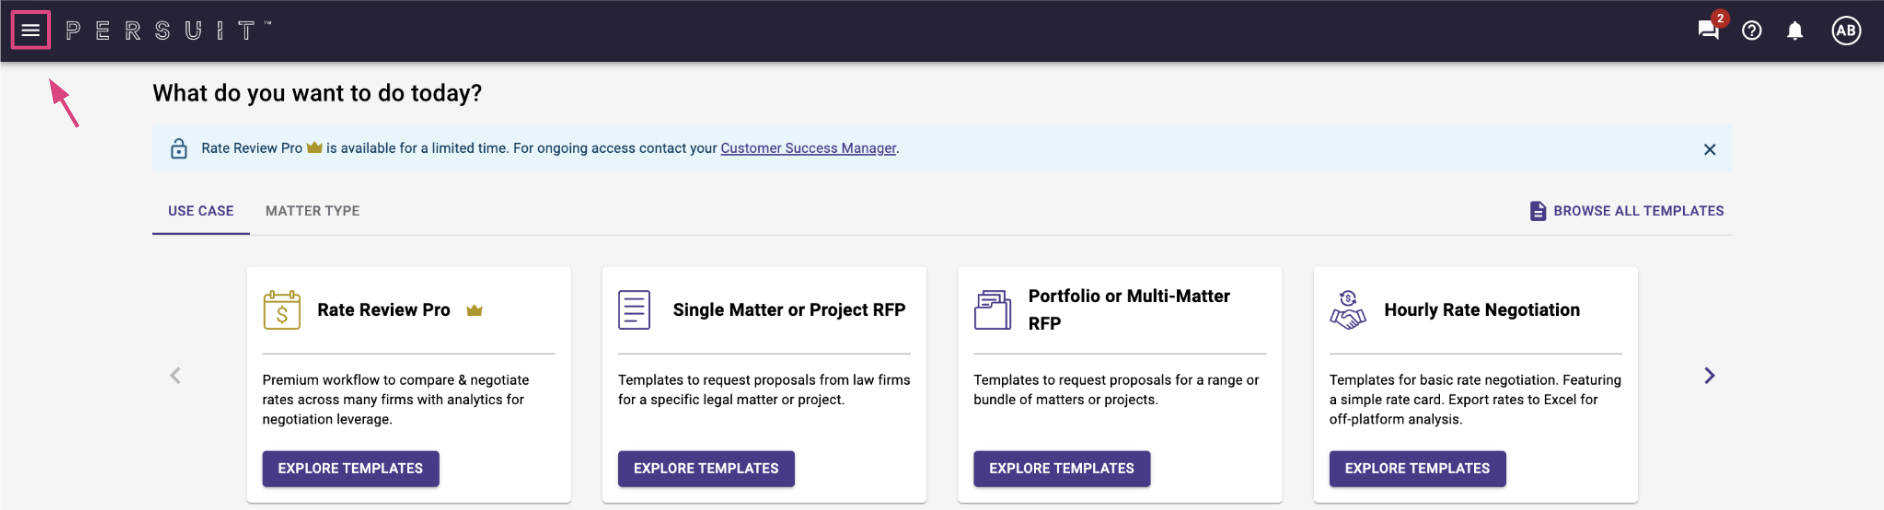Go to previous template cards with left chevron
Image resolution: width=1884 pixels, height=510 pixels.
[175, 375]
